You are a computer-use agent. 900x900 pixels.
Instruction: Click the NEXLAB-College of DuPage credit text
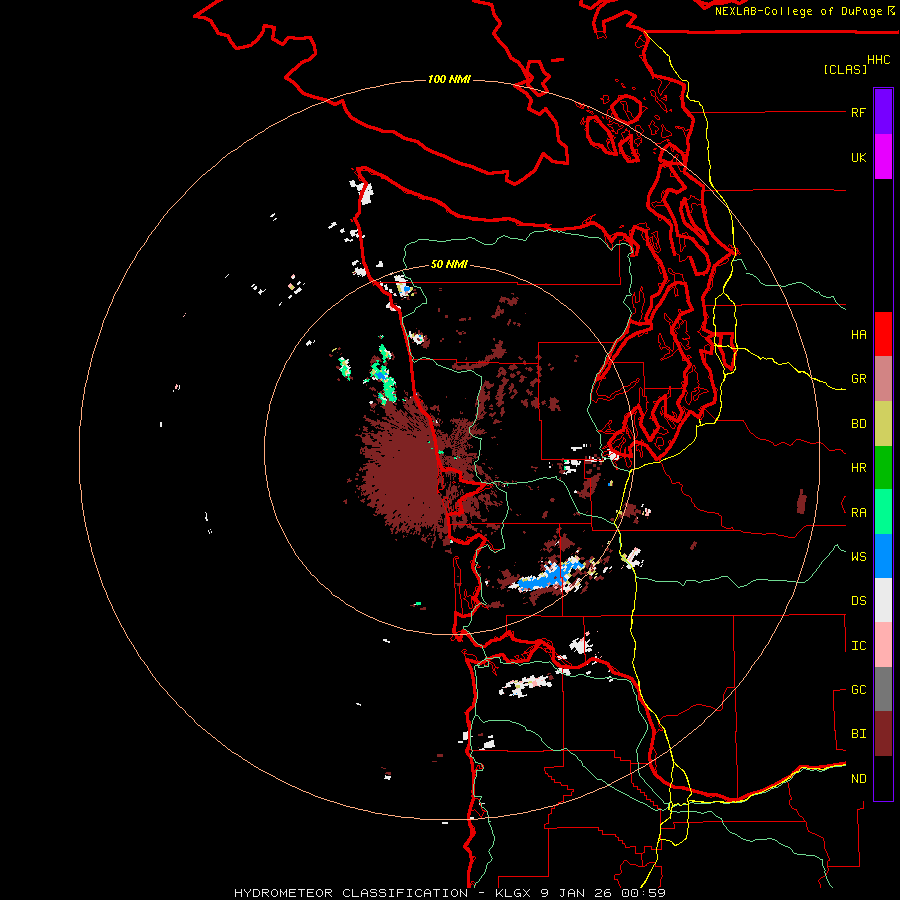798,11
